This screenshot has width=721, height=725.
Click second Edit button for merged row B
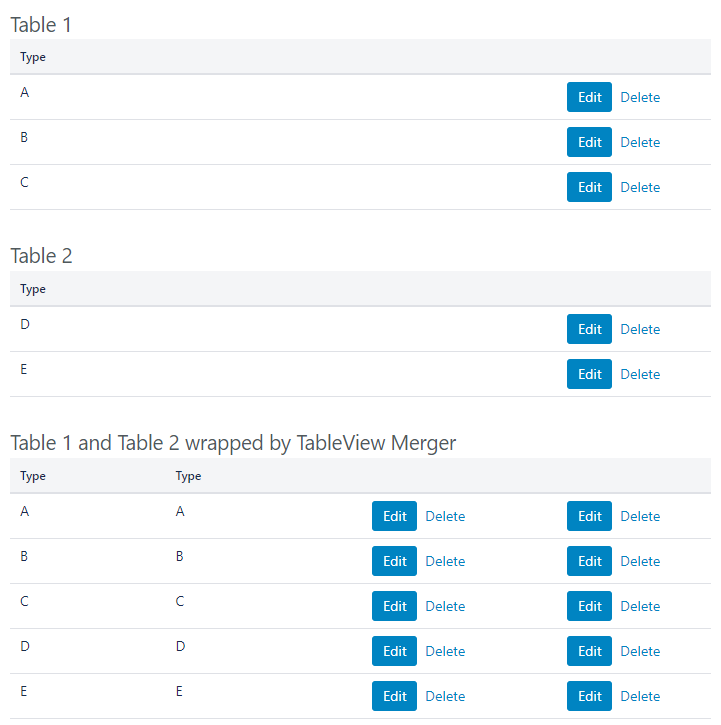coord(589,561)
